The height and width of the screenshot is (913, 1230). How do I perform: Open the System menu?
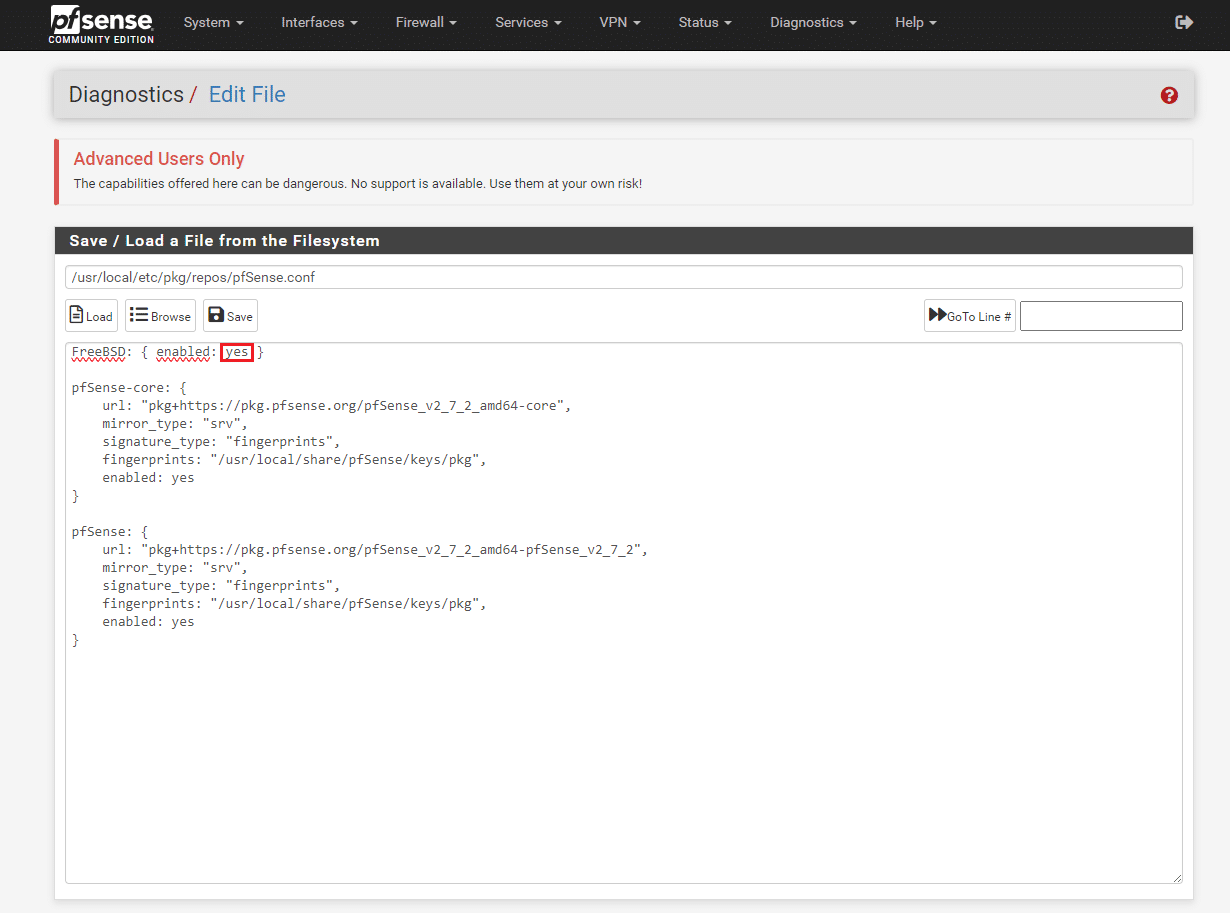[213, 22]
